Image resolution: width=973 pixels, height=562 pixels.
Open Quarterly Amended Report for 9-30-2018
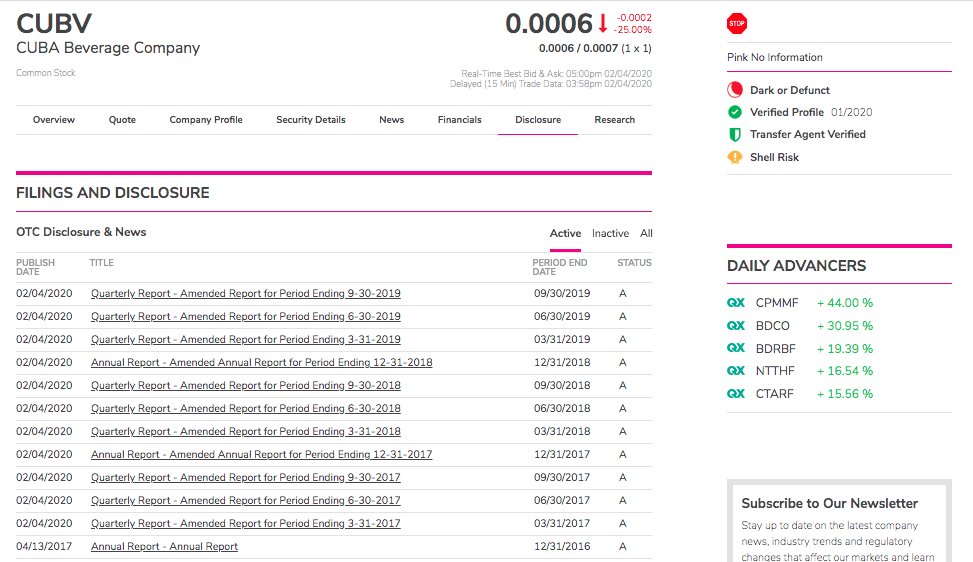pyautogui.click(x=246, y=385)
